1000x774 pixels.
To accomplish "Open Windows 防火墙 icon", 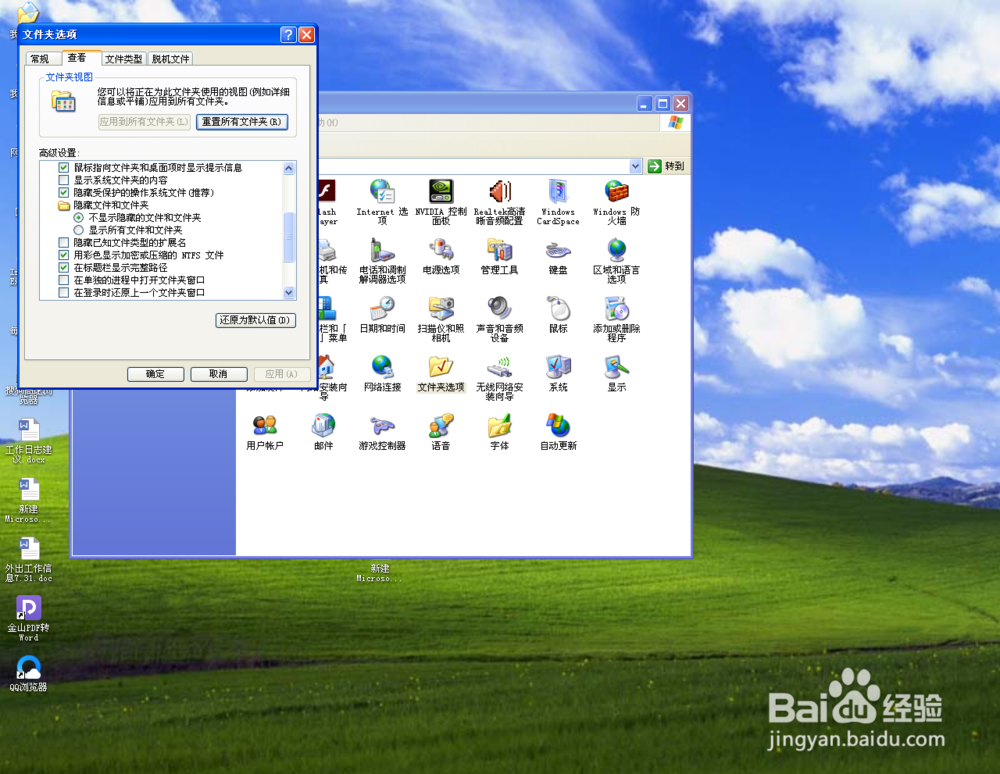I will [x=617, y=202].
